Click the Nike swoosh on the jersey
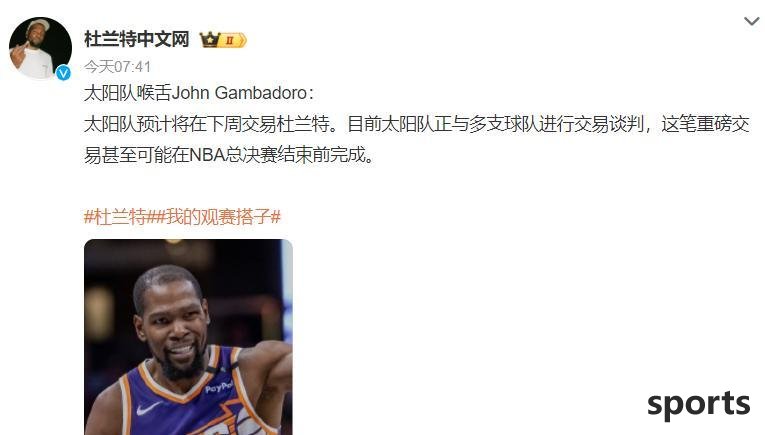This screenshot has height=435, width=765. coord(148,409)
